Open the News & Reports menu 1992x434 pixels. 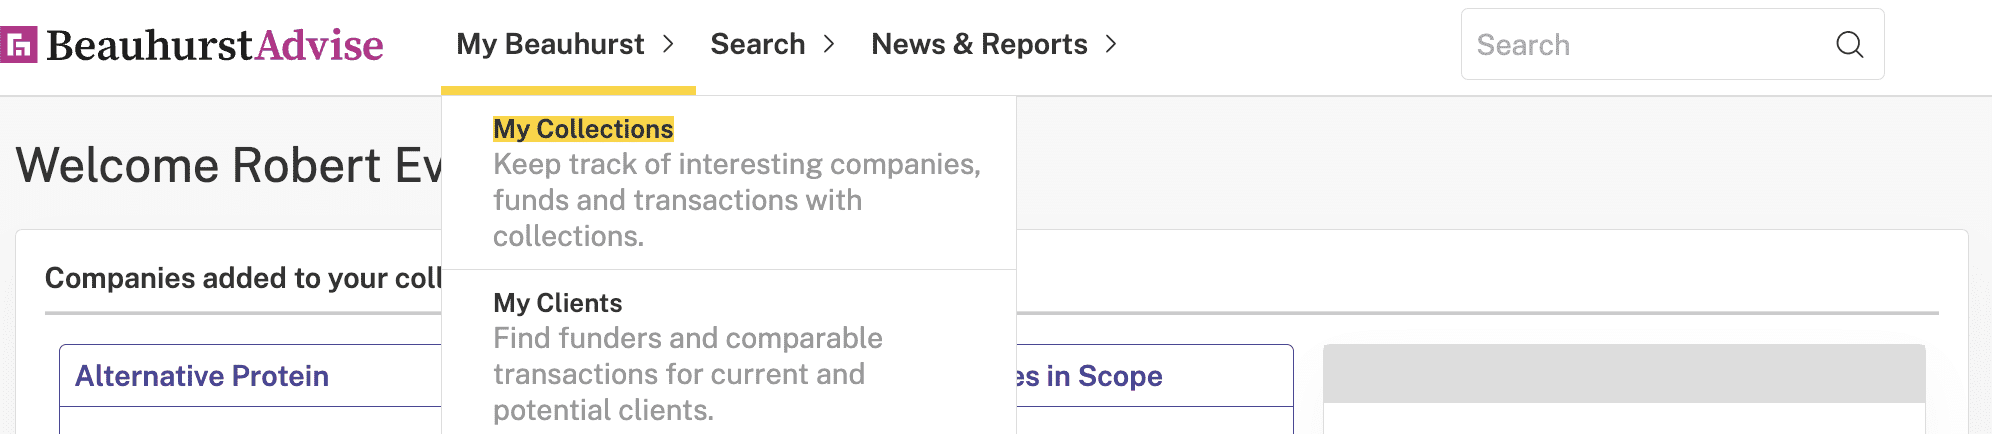coord(979,44)
